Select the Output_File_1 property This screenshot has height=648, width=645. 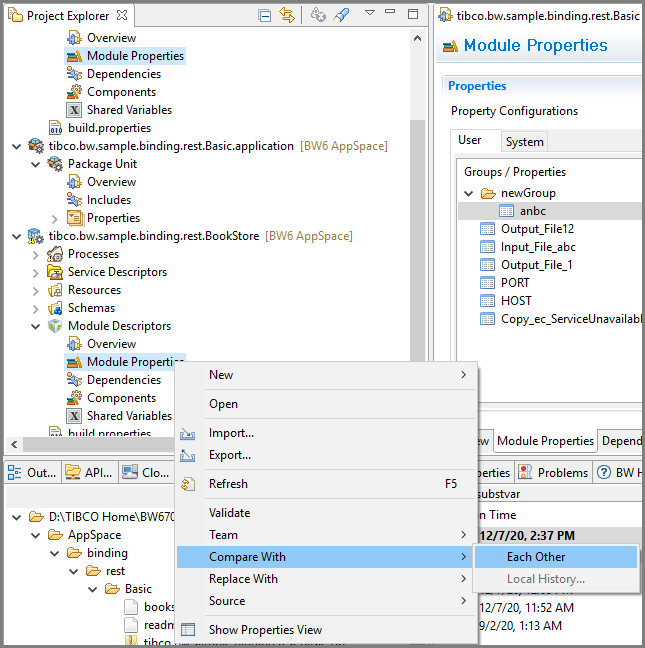(x=537, y=265)
